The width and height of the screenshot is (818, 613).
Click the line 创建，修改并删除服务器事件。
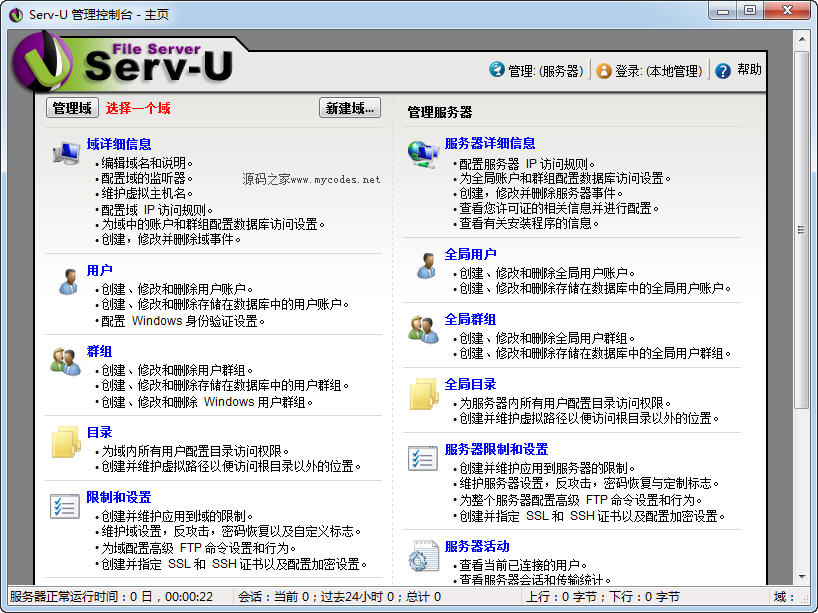pyautogui.click(x=541, y=194)
